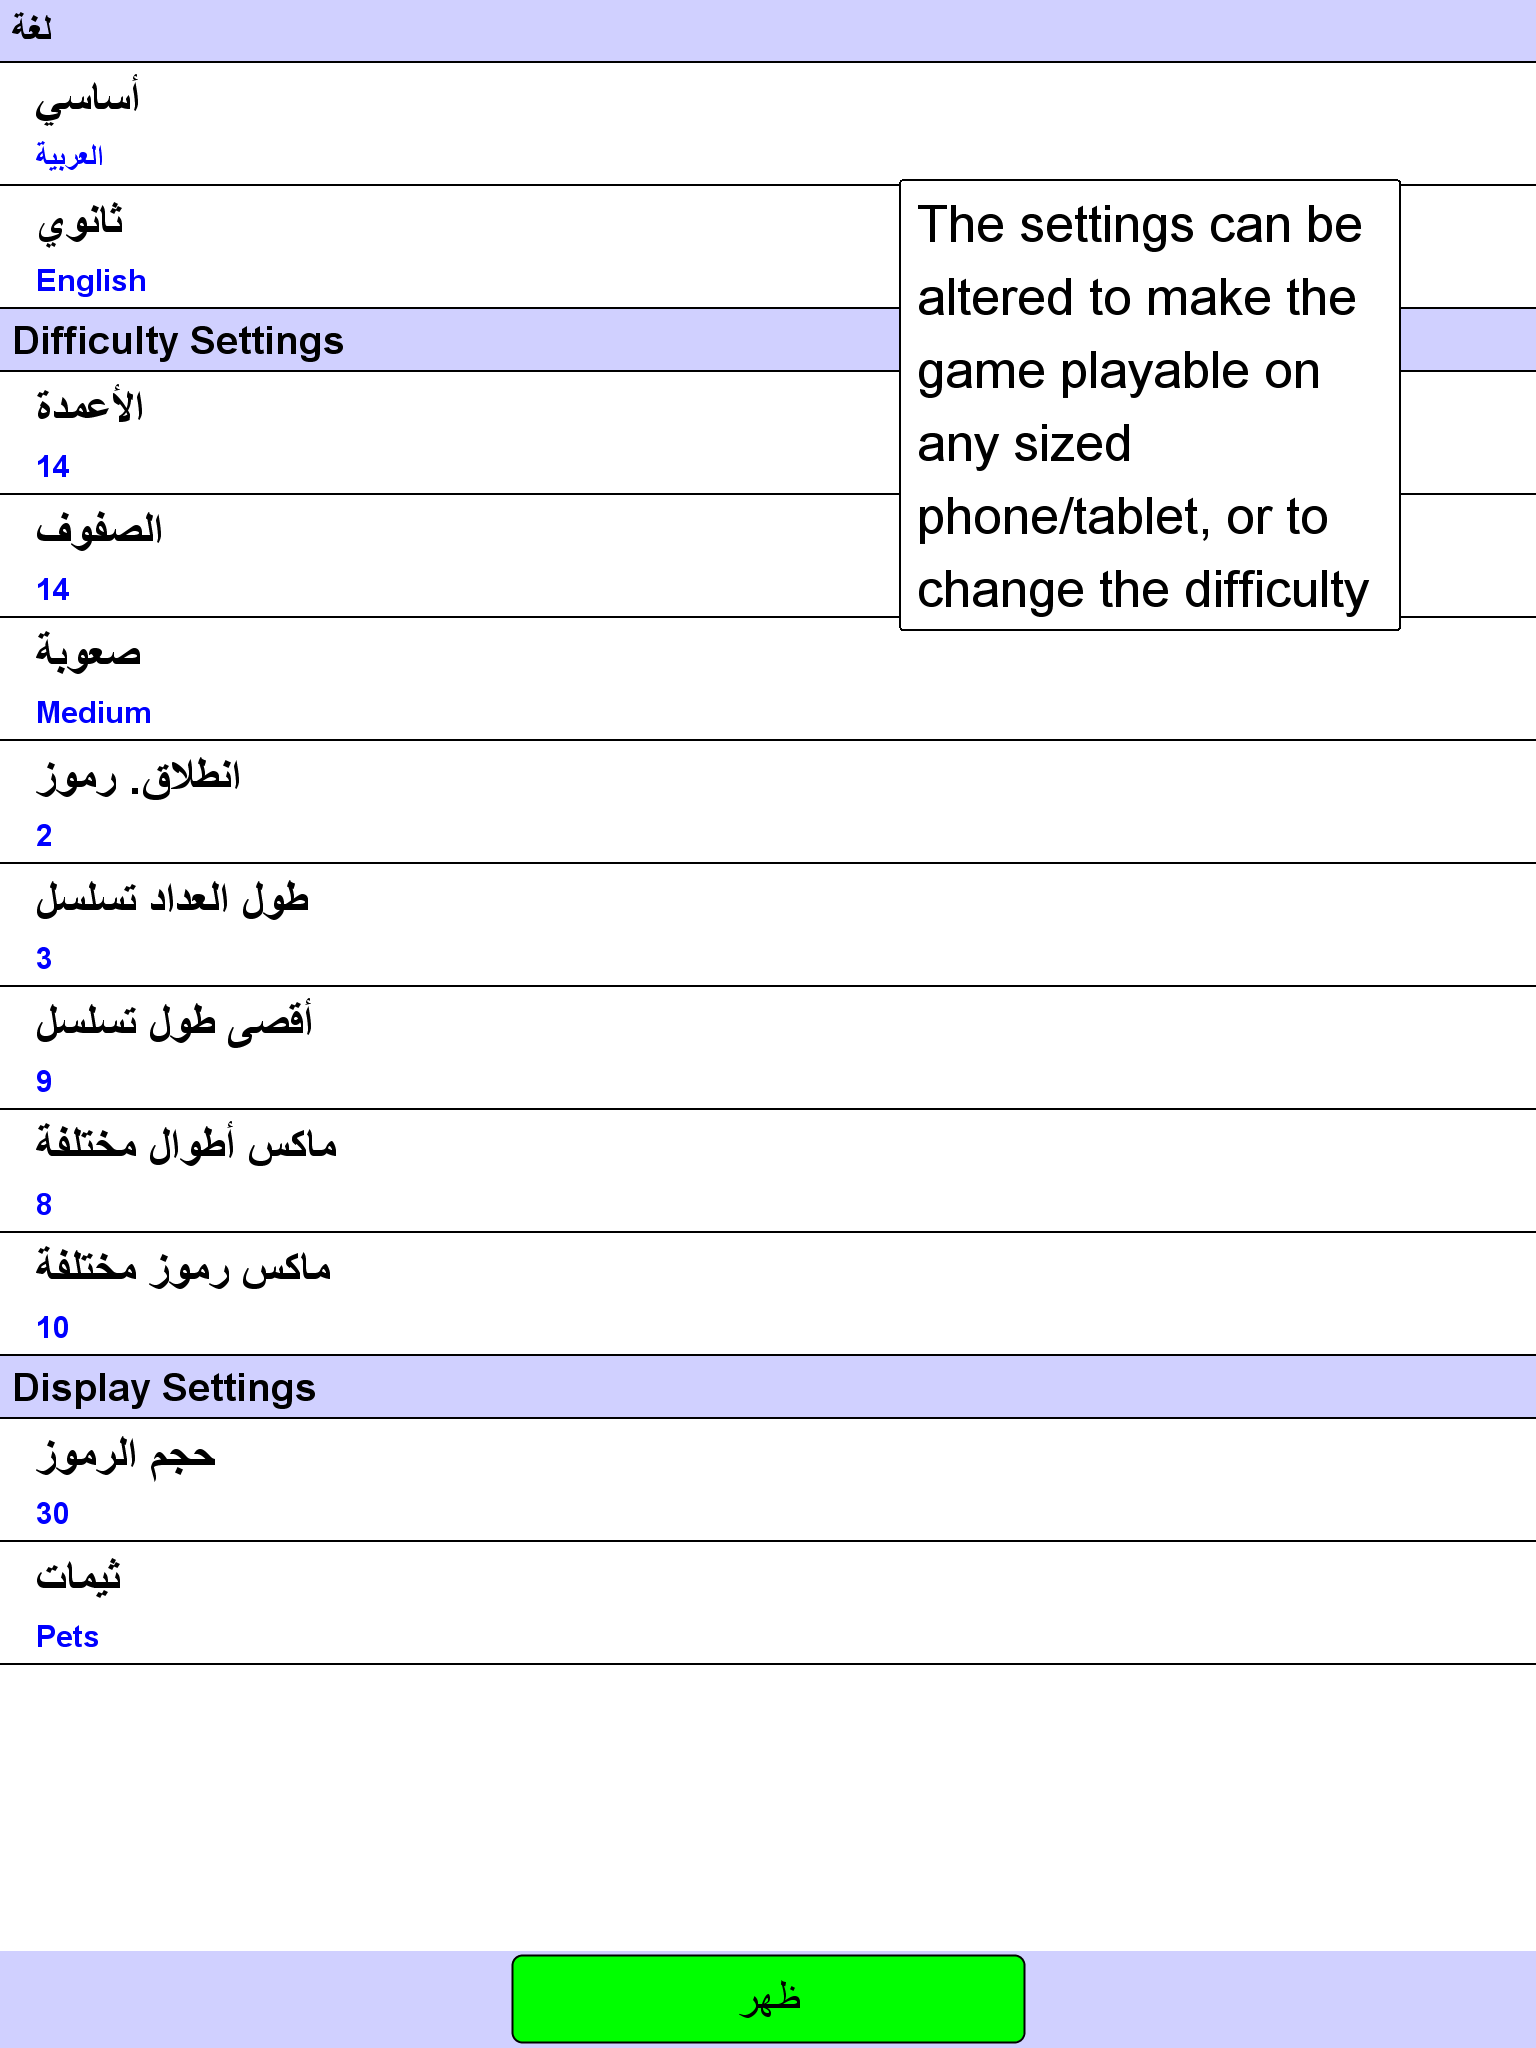The width and height of the screenshot is (1536, 2048).
Task: Open the primary language setting showing العربية
Action: [x=768, y=124]
